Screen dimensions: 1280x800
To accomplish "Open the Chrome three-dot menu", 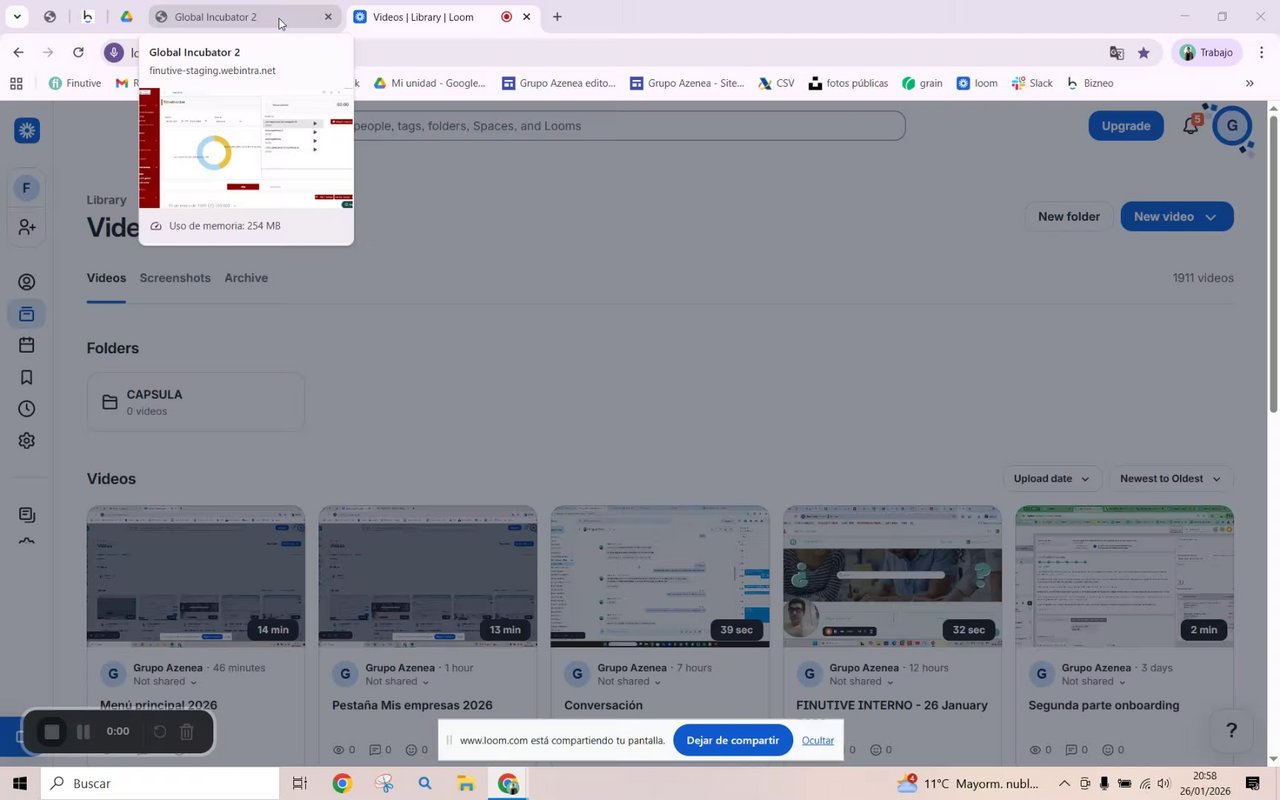I will pyautogui.click(x=1262, y=53).
